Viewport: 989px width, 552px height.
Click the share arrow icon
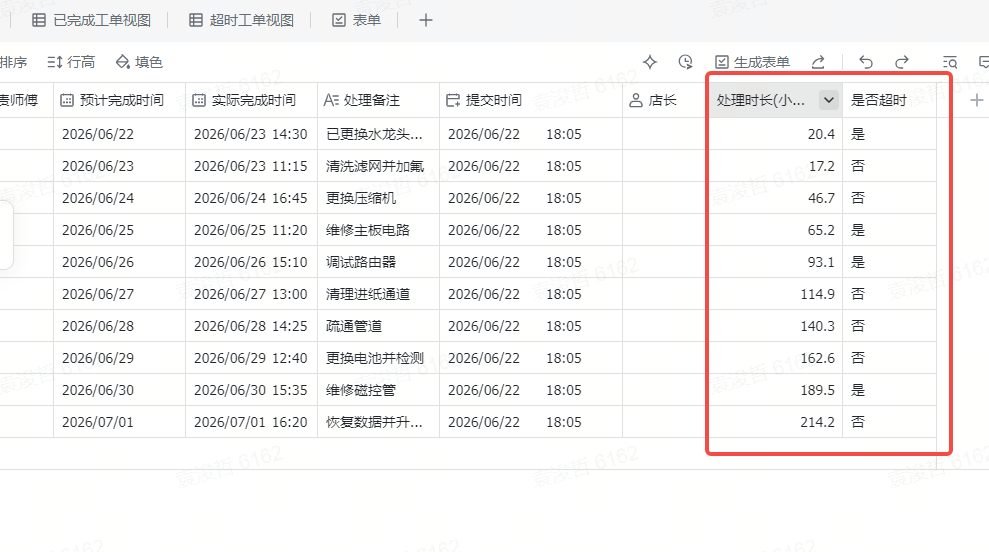coord(818,62)
